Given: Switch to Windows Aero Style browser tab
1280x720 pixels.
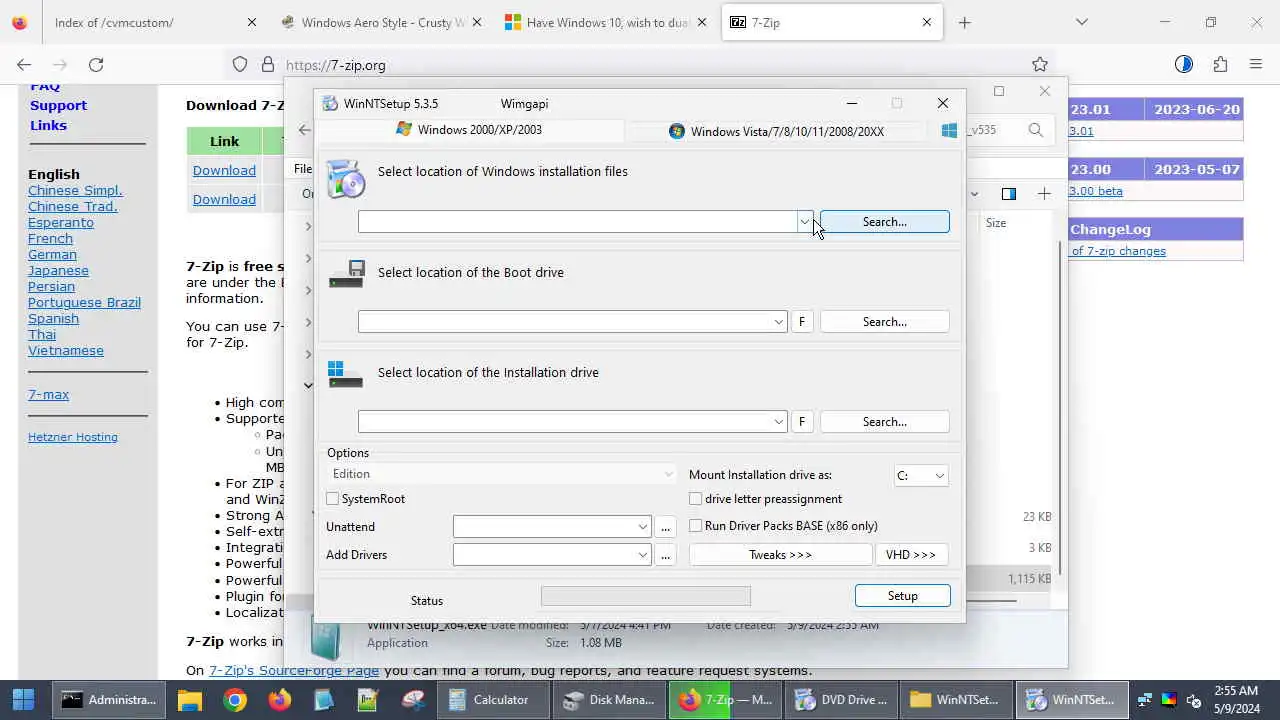Looking at the screenshot, I should [x=380, y=22].
